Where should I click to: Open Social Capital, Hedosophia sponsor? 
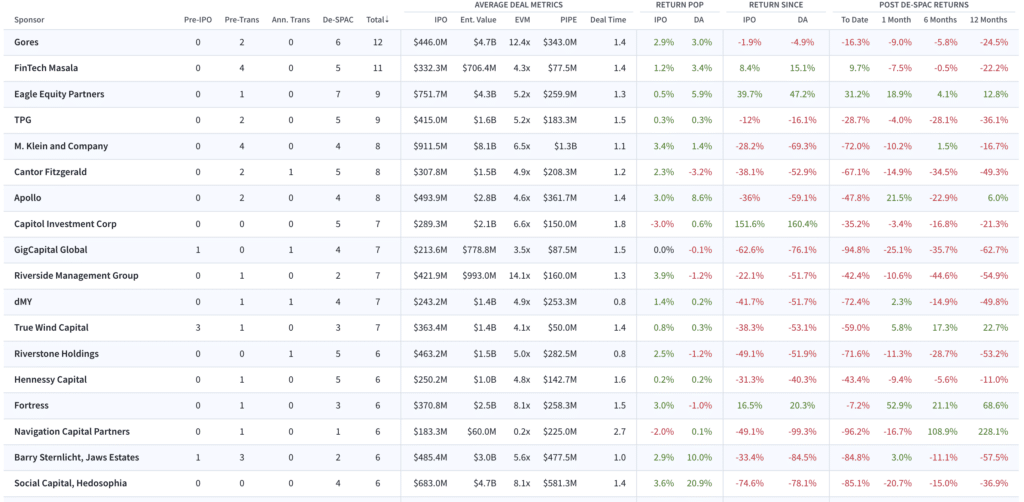(x=71, y=483)
